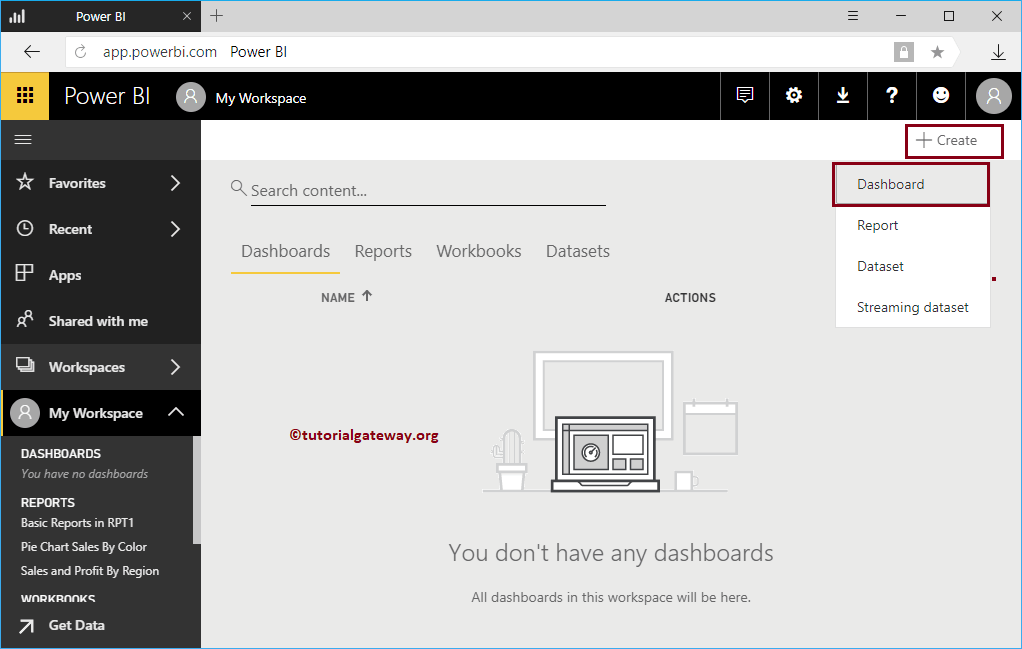
Task: Click Get Data link in sidebar
Action: [x=77, y=626]
